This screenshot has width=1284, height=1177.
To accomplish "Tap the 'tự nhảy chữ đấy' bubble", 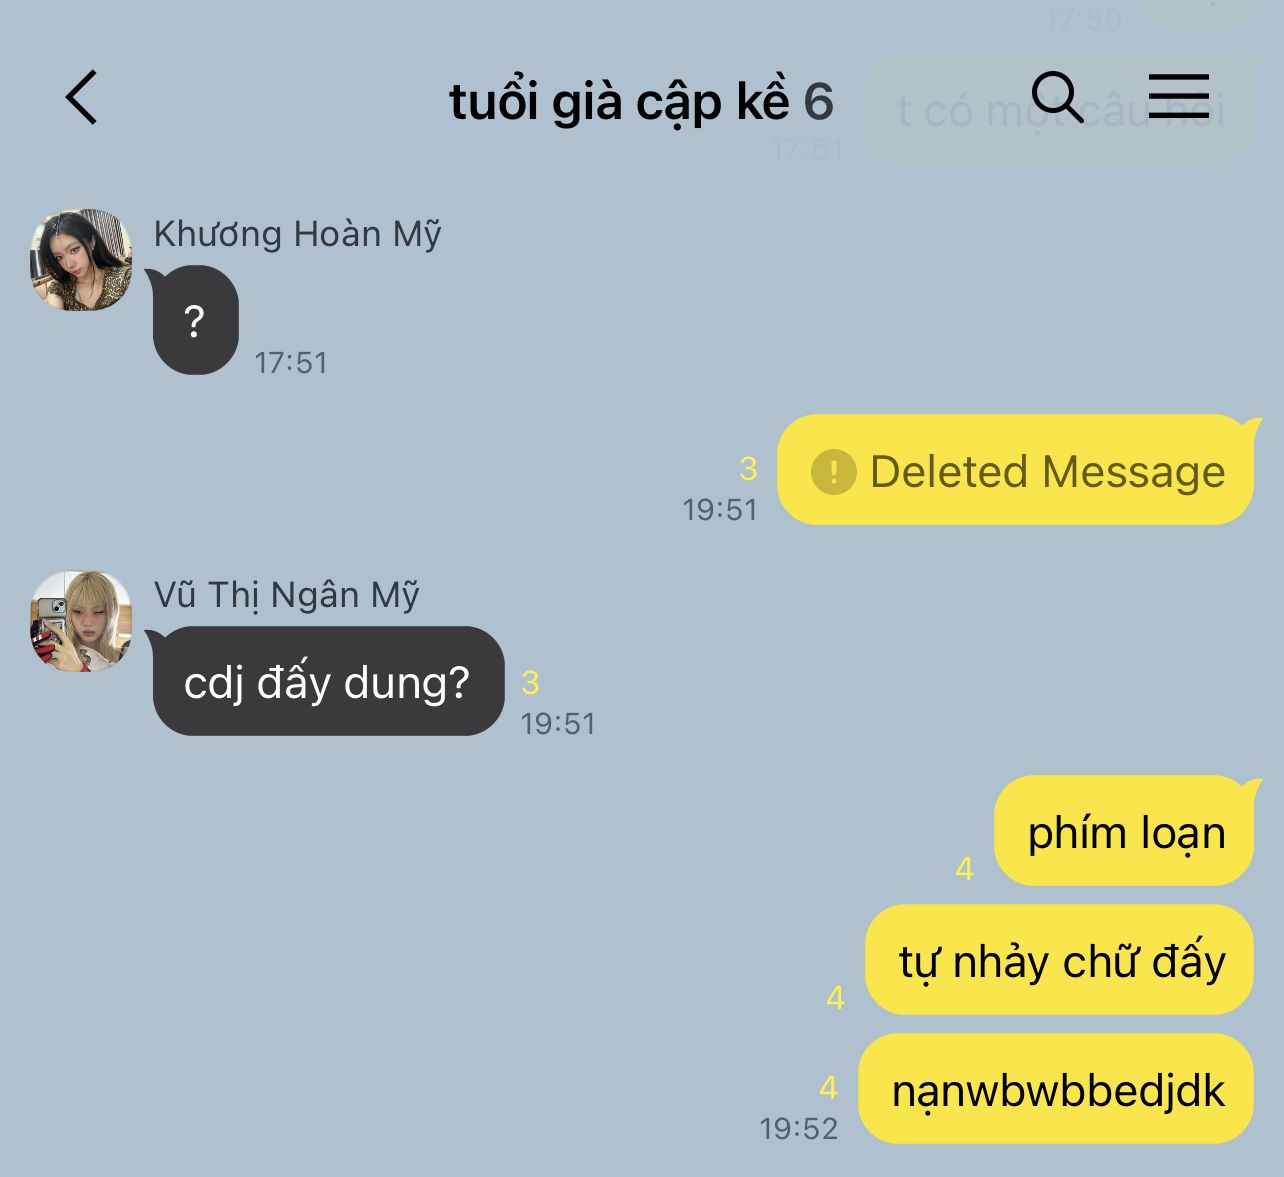I will pyautogui.click(x=1059, y=960).
